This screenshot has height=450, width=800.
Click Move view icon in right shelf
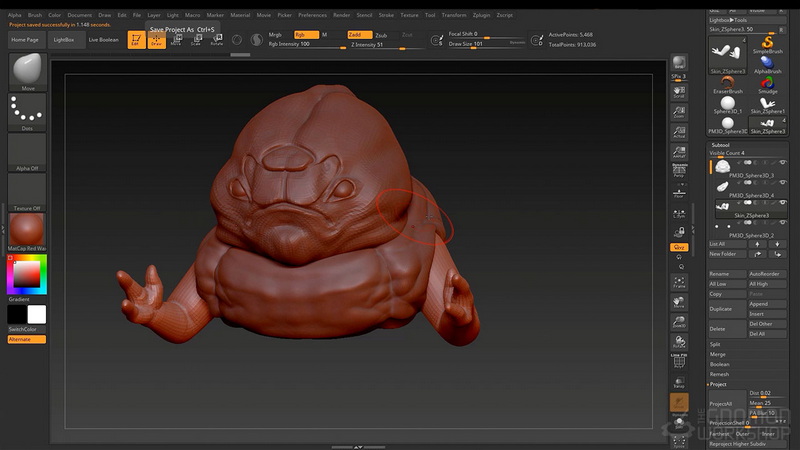pyautogui.click(x=679, y=302)
